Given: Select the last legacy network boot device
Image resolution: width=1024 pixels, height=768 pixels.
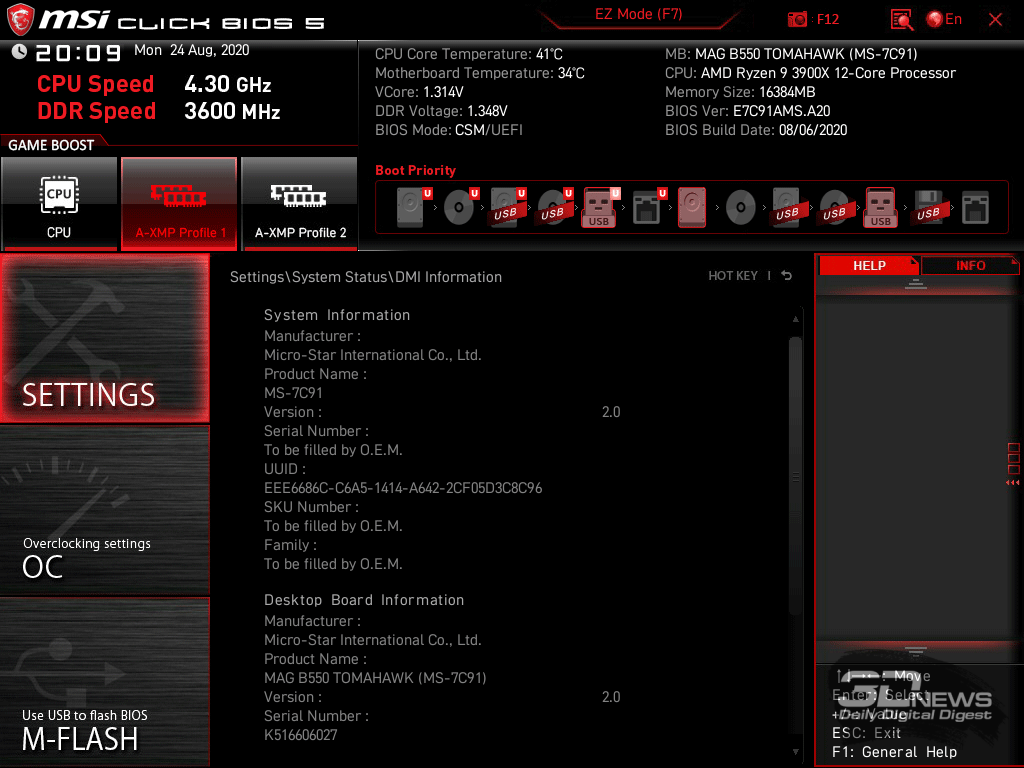Looking at the screenshot, I should pyautogui.click(x=975, y=207).
